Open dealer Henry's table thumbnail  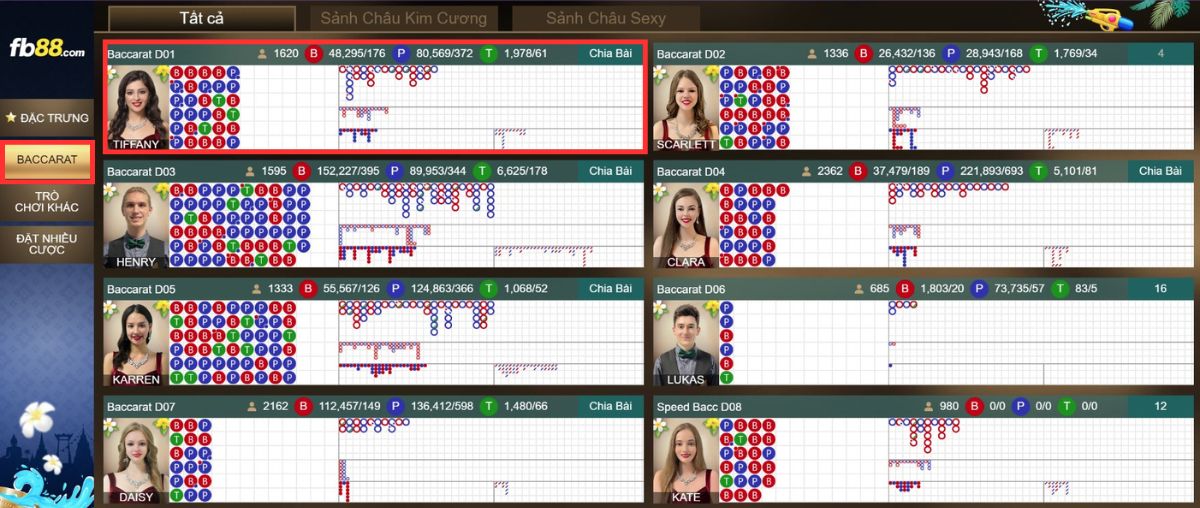pyautogui.click(x=137, y=226)
